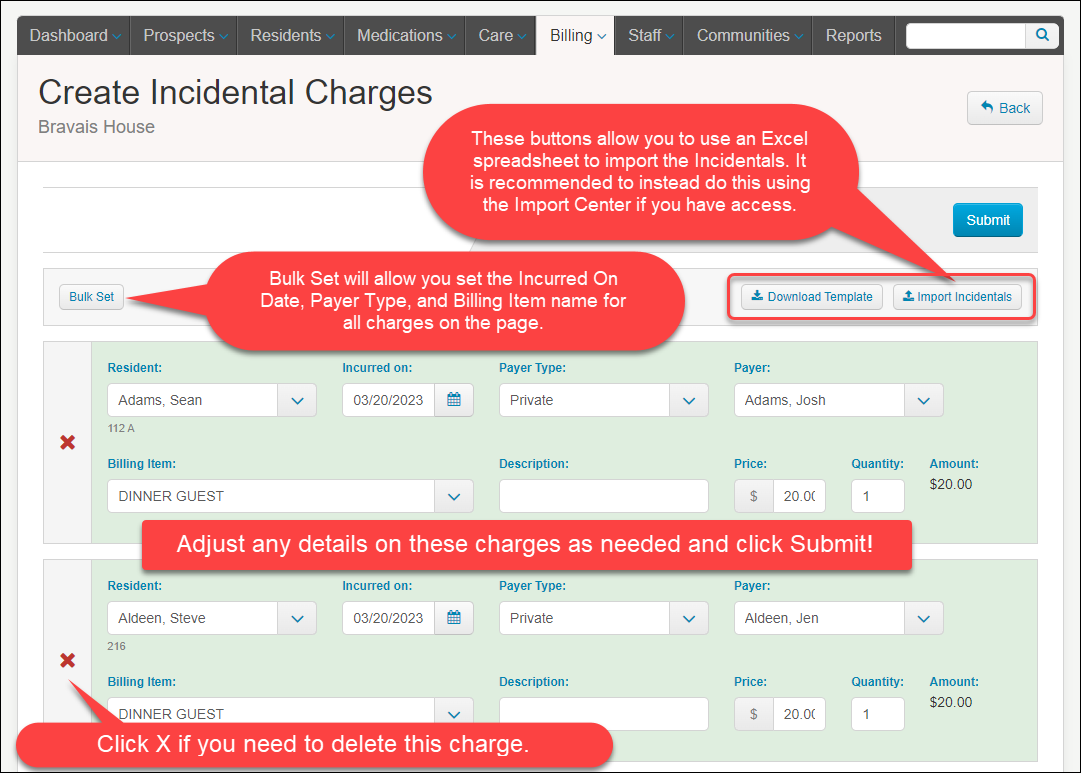Select the Reports tab
This screenshot has width=1081, height=773.
pos(853,35)
